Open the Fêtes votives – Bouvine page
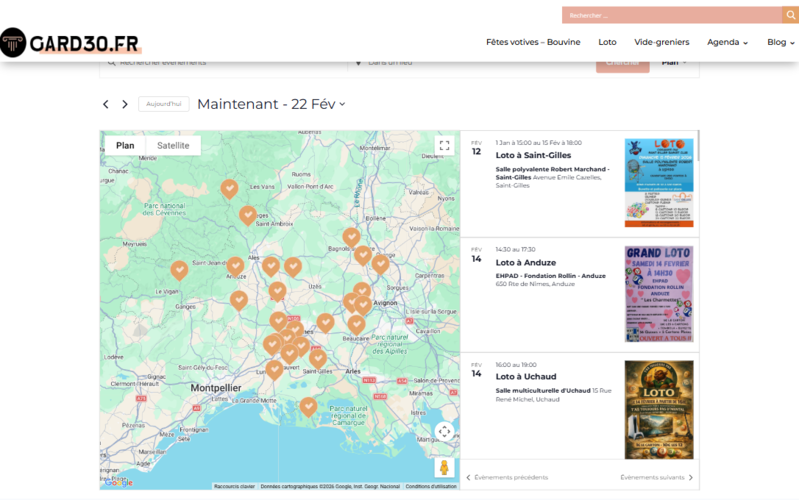 click(533, 42)
